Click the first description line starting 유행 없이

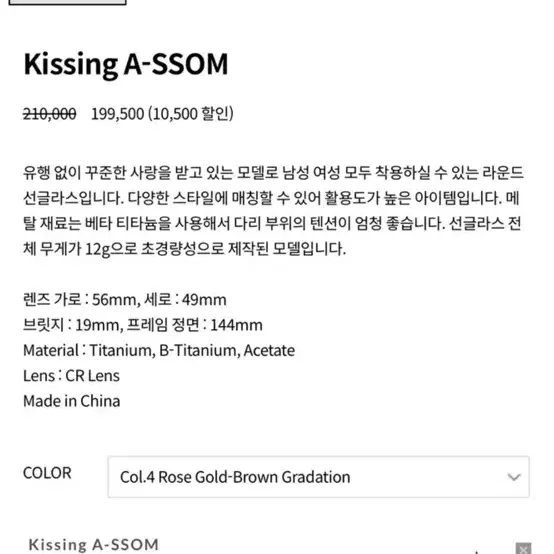[x=273, y=173]
